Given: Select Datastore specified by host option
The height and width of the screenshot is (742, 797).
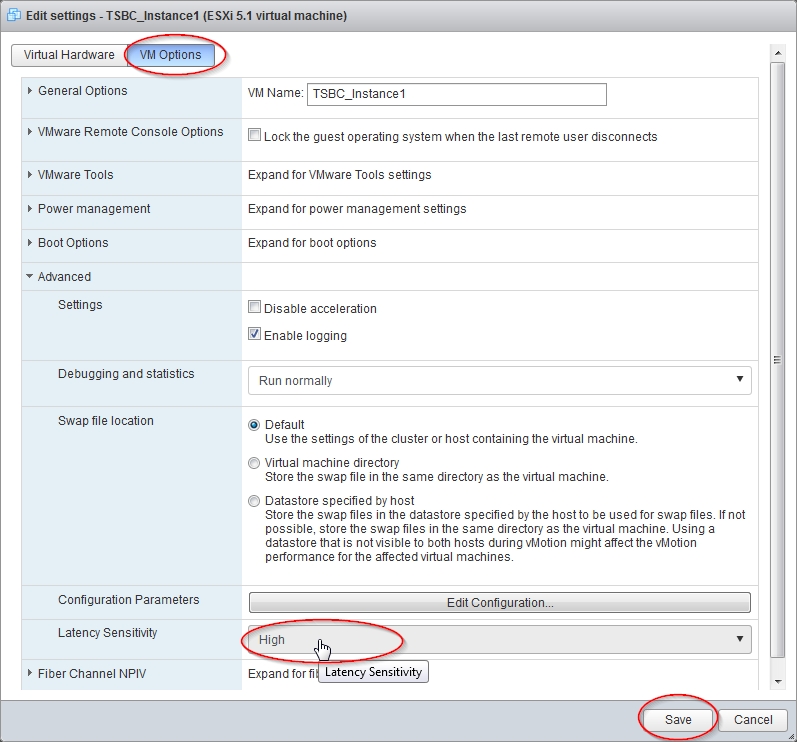Looking at the screenshot, I should coord(254,501).
